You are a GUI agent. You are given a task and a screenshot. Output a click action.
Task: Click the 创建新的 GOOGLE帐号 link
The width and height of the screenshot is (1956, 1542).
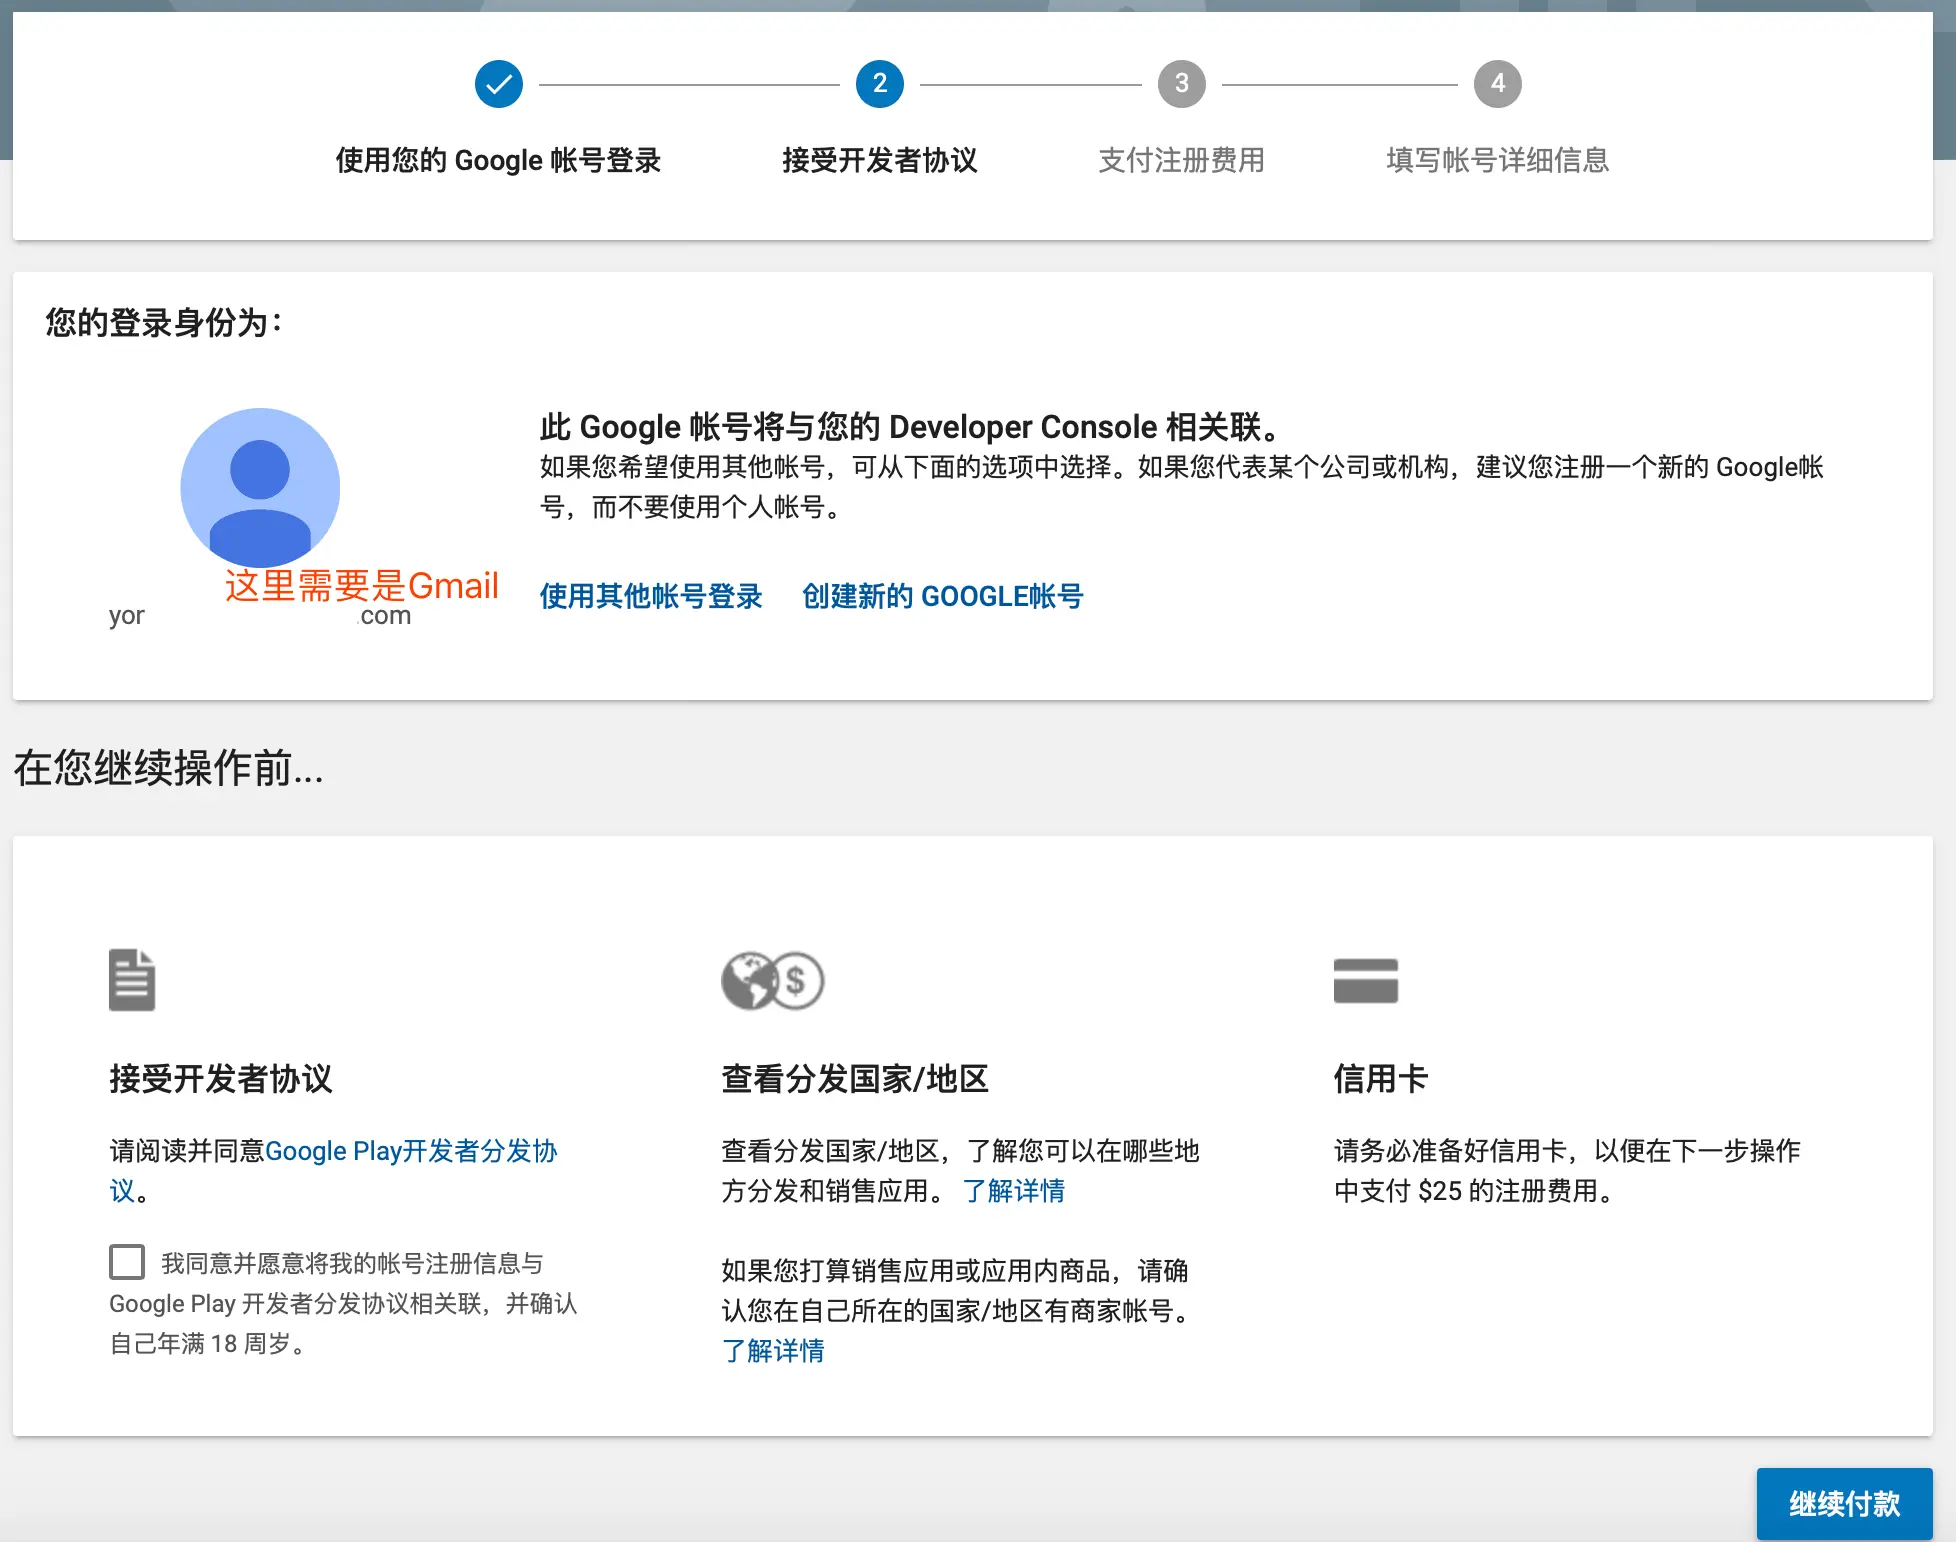tap(942, 596)
